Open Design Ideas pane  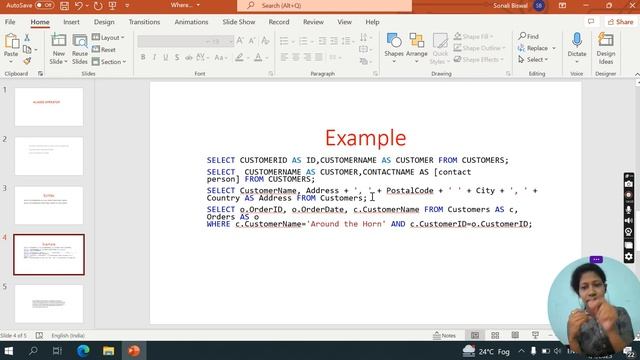[x=605, y=49]
